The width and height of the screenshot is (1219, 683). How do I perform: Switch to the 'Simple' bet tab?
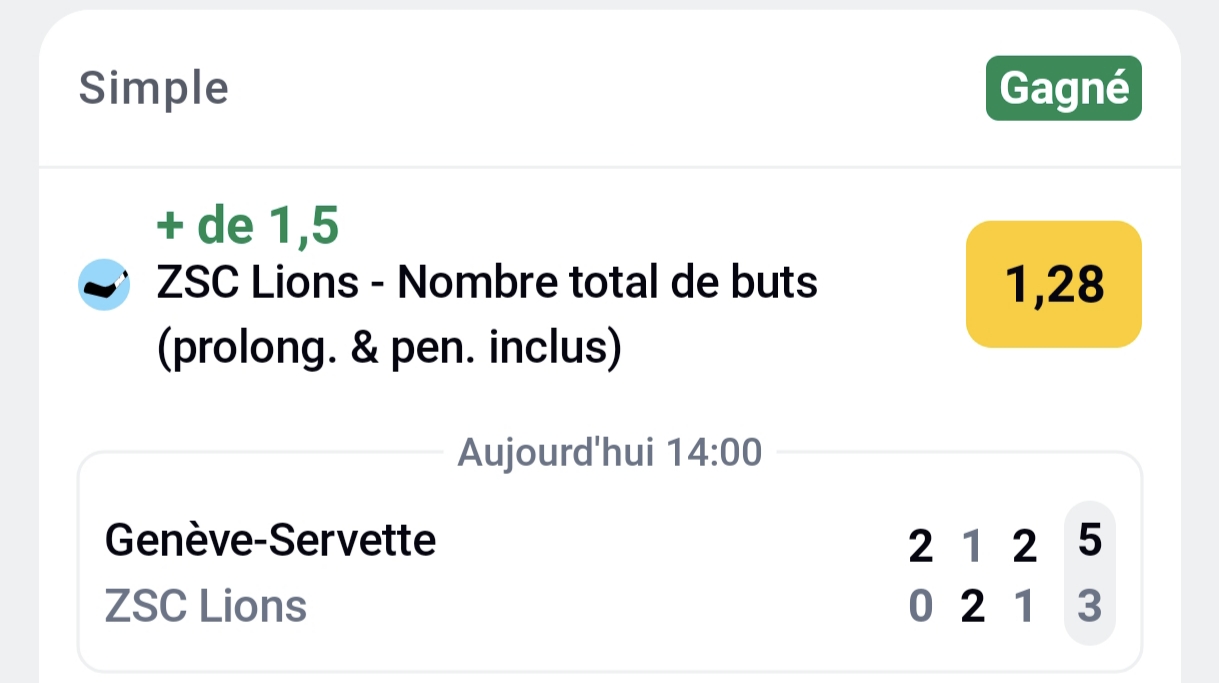(153, 88)
